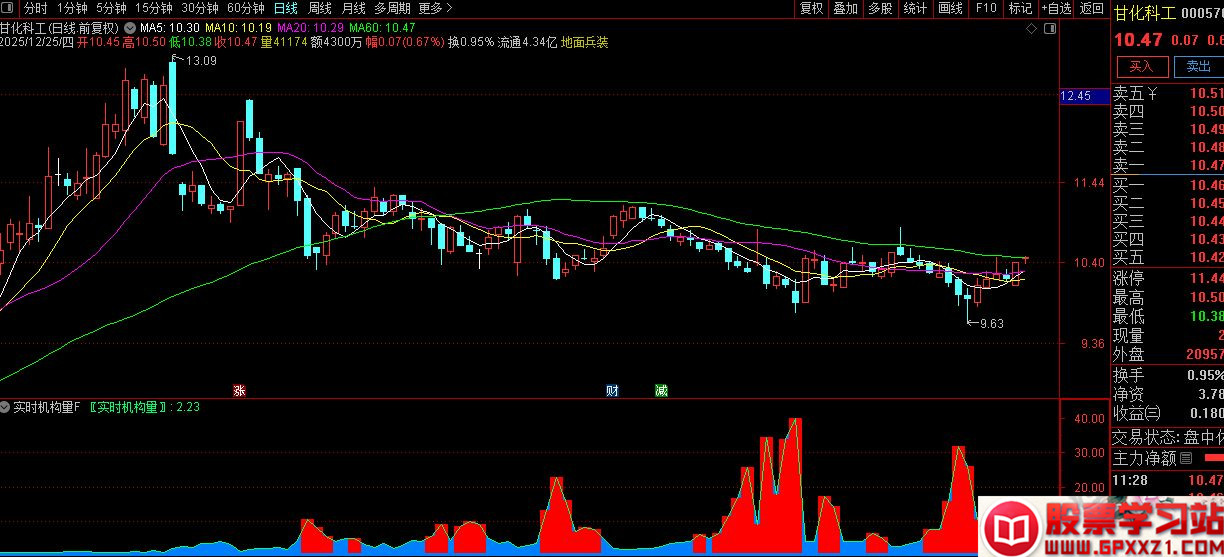Image resolution: width=1224 pixels, height=557 pixels.
Task: Switch to the 60分钟 period tab
Action: coord(245,8)
